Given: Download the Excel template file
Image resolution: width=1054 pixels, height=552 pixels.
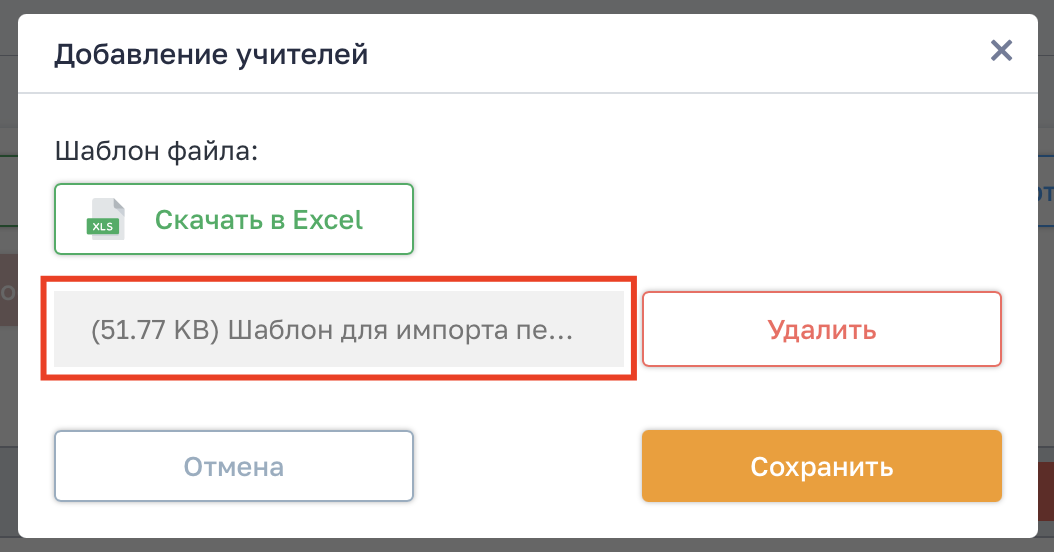Looking at the screenshot, I should pos(233,219).
